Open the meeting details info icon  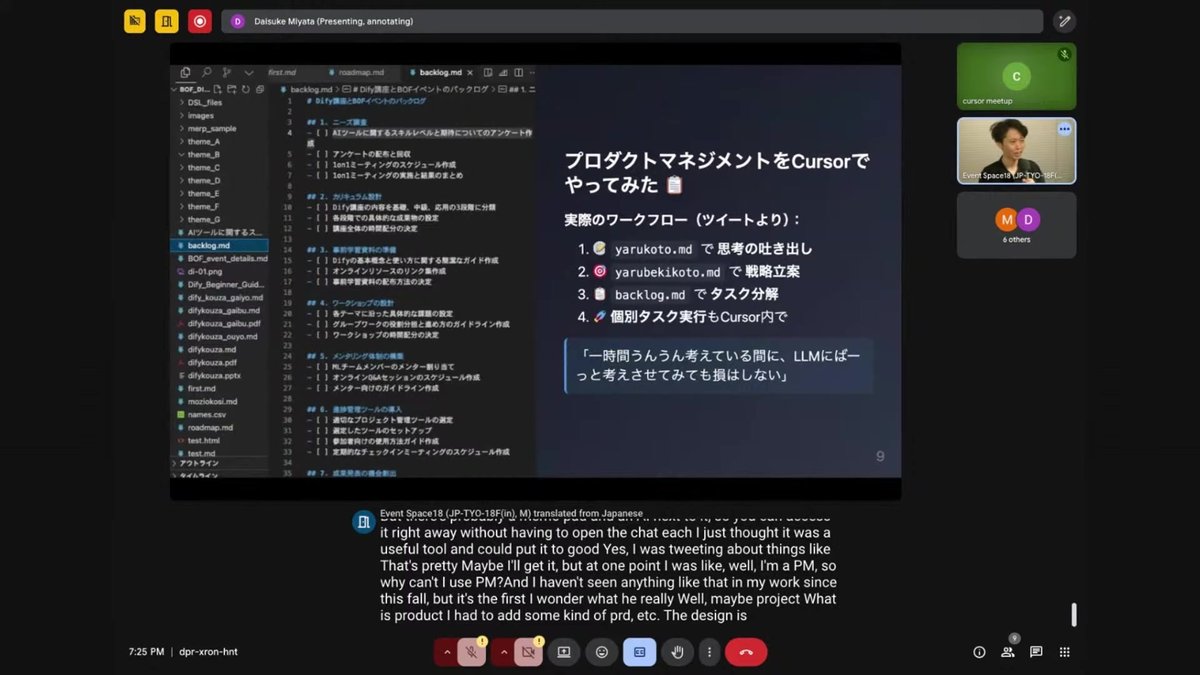coord(978,652)
